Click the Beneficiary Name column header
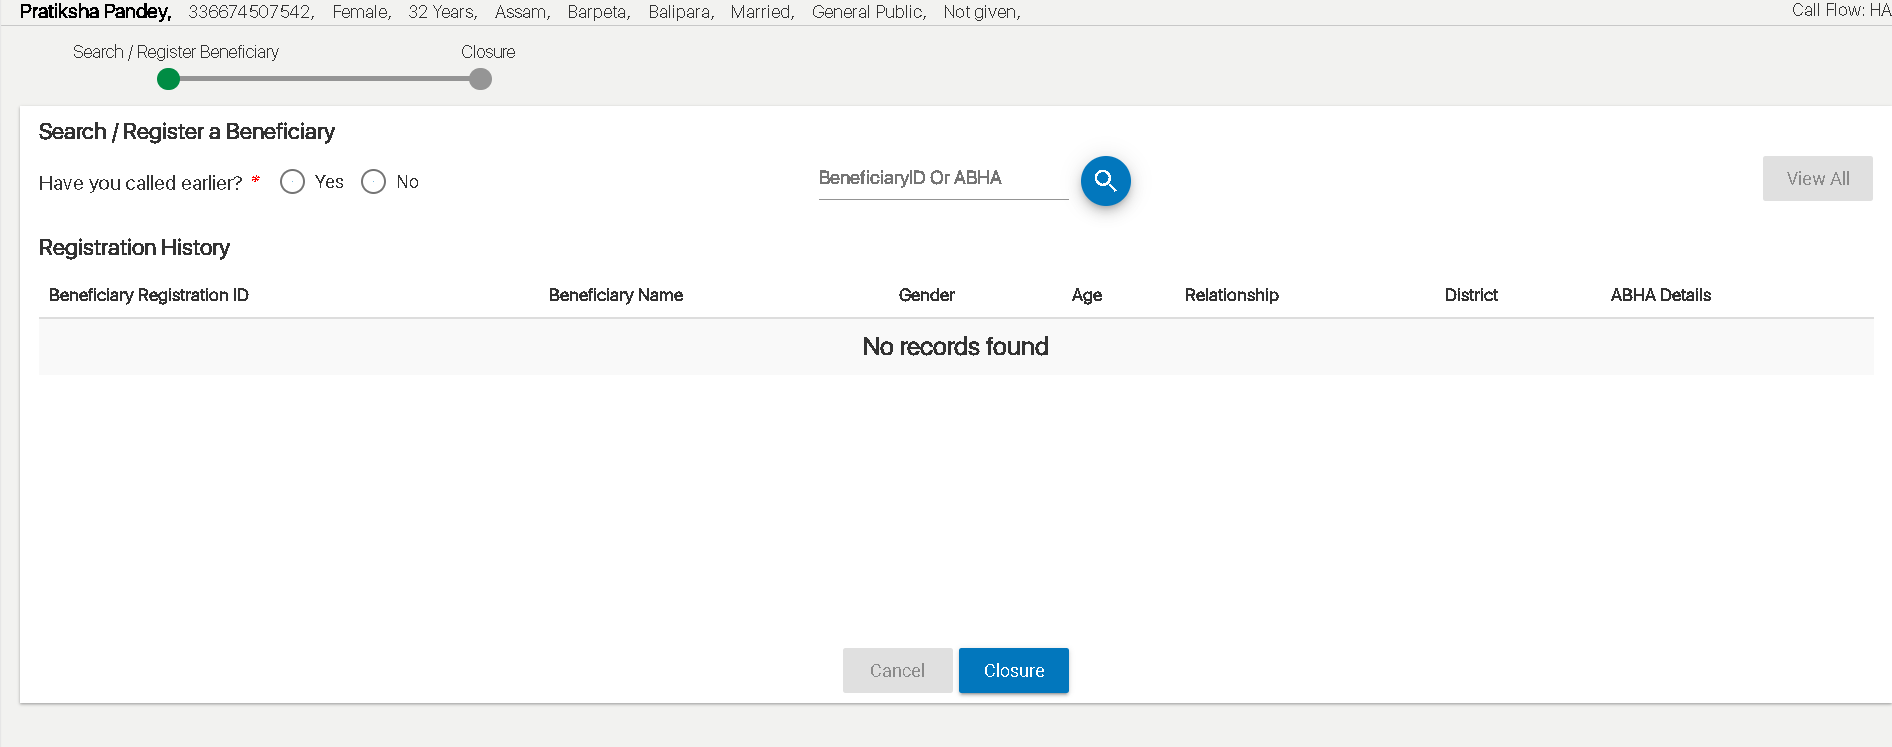Screen dimensions: 1892x747 615,295
